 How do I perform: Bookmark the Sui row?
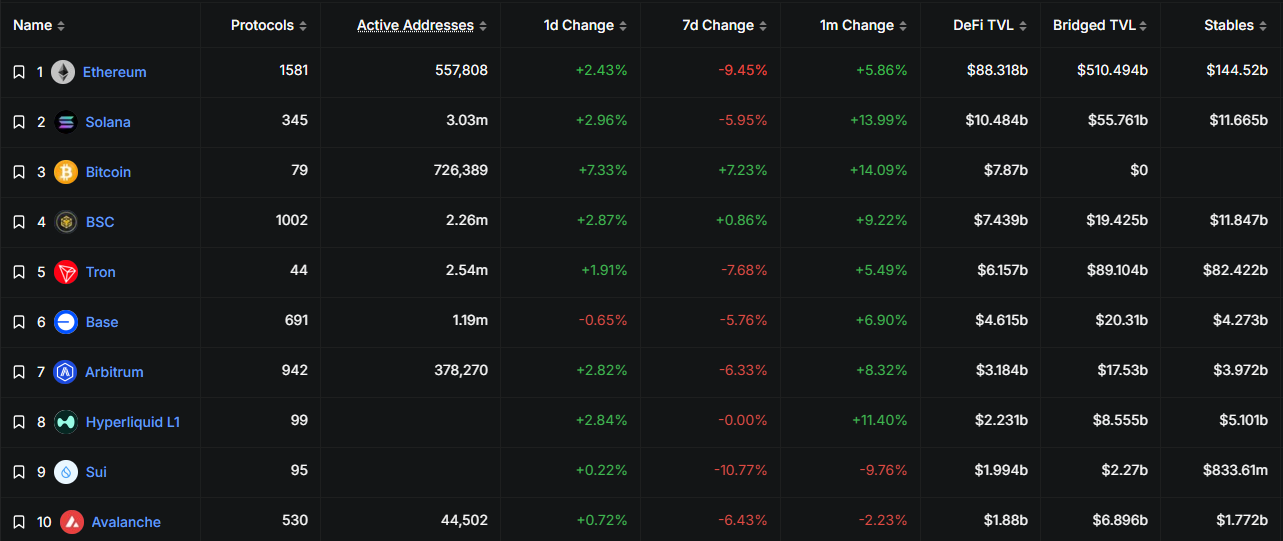click(18, 472)
